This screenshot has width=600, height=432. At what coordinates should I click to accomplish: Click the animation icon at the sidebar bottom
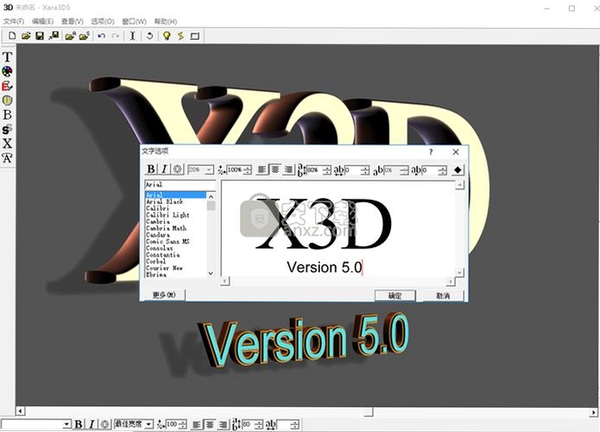7,158
